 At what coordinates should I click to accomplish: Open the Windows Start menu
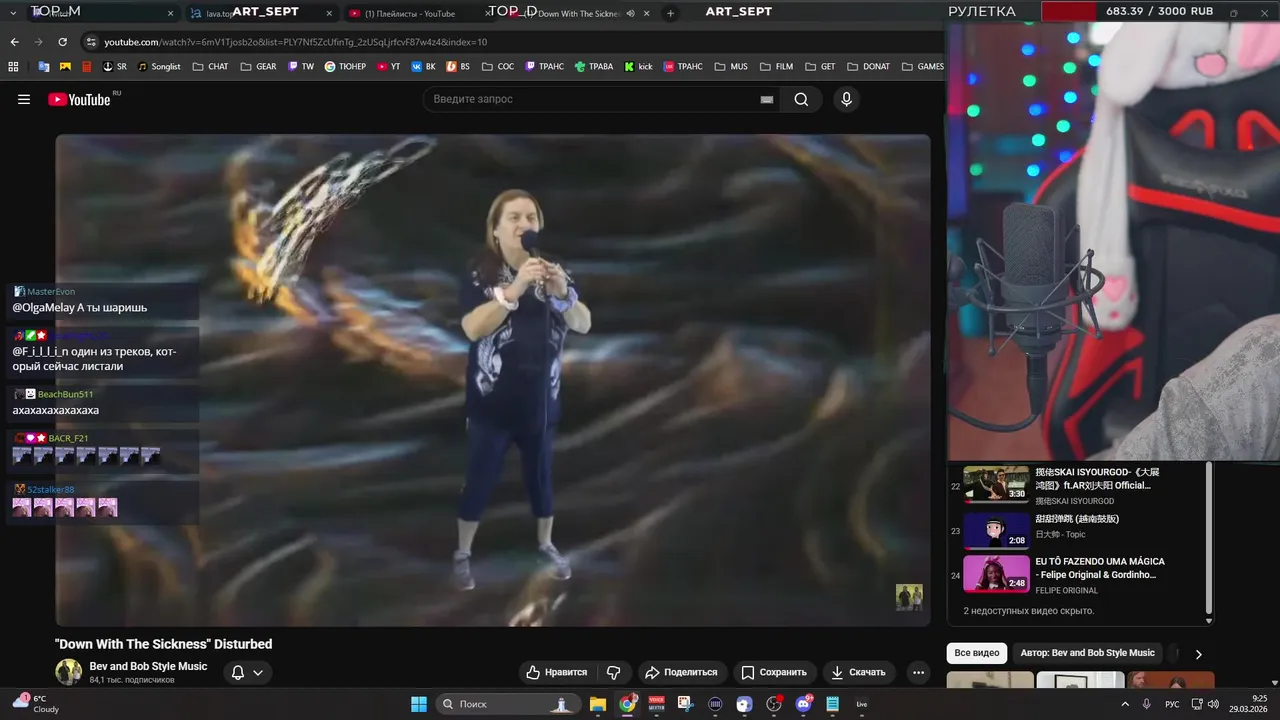tap(419, 704)
